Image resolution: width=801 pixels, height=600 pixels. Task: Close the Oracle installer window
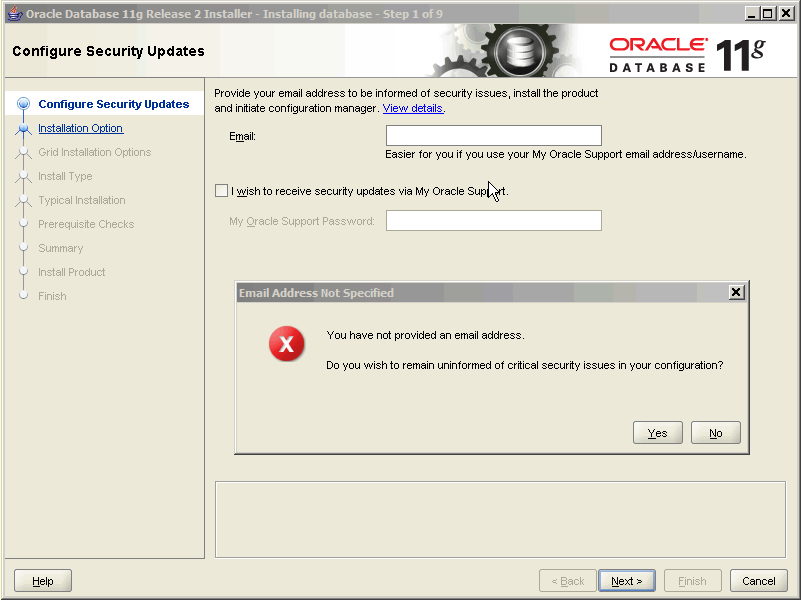coord(786,13)
